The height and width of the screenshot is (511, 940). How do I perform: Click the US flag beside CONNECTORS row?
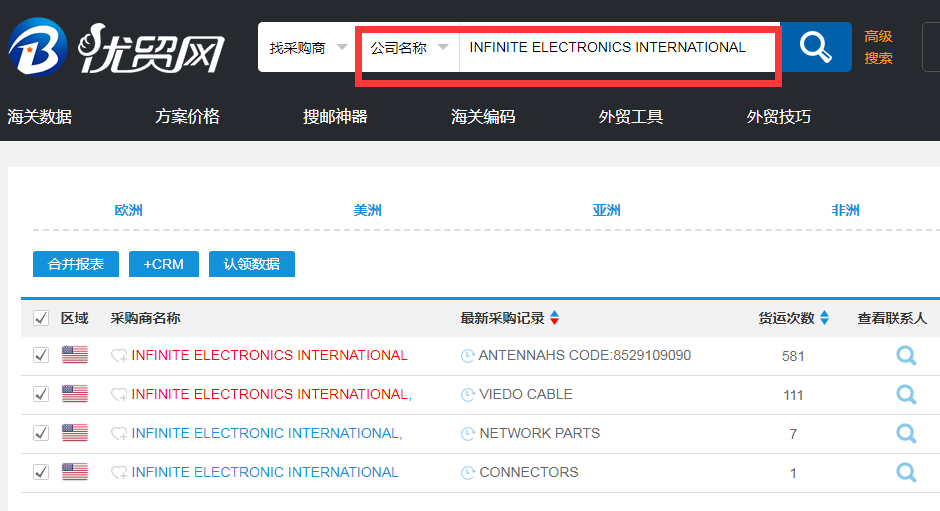pos(75,472)
